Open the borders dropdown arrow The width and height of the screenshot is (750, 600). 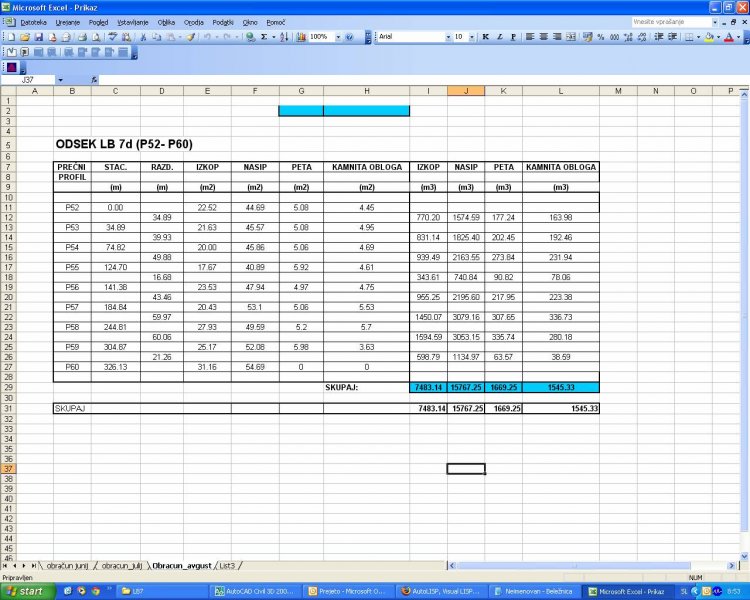point(698,37)
